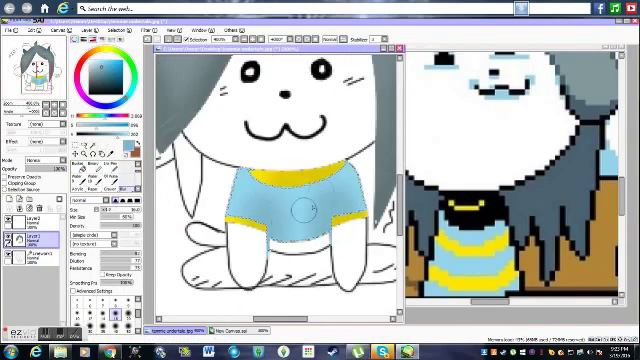This screenshot has width=640, height=360.
Task: Click the YouTube icon in browser bar
Action: pyautogui.click(x=631, y=8)
